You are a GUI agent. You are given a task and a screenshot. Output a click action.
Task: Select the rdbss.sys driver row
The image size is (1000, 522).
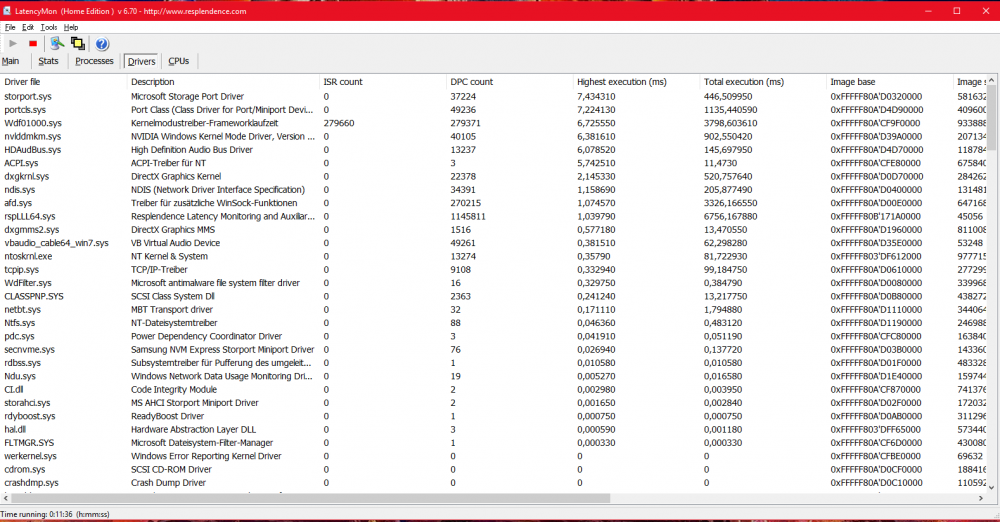coord(494,362)
